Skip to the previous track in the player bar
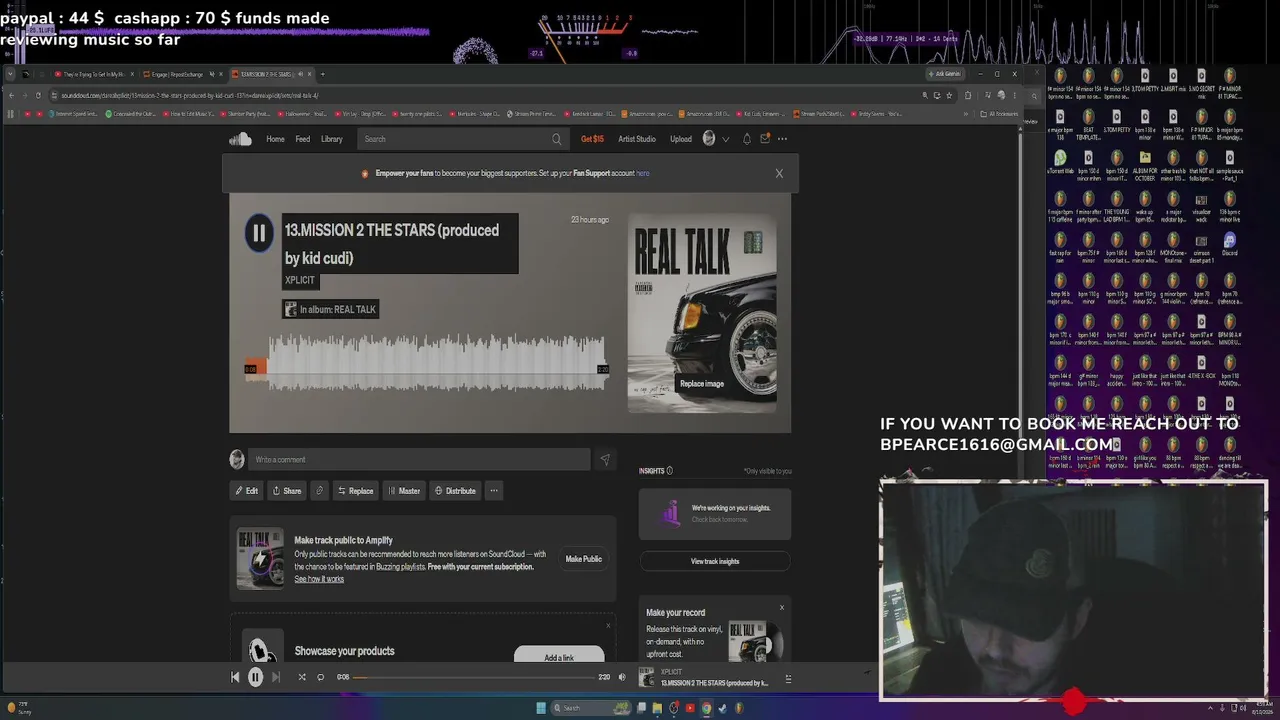This screenshot has width=1280, height=720. click(x=235, y=677)
